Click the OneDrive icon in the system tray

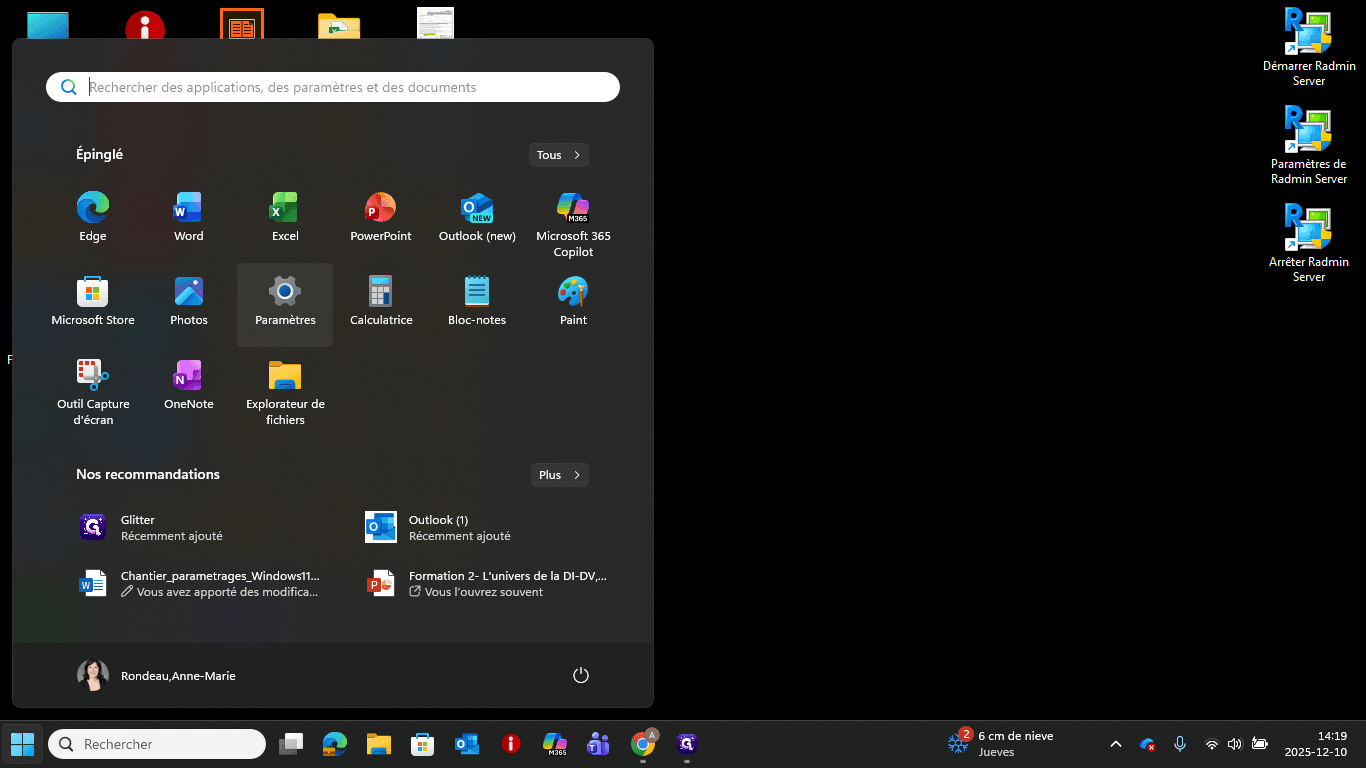click(x=1148, y=744)
